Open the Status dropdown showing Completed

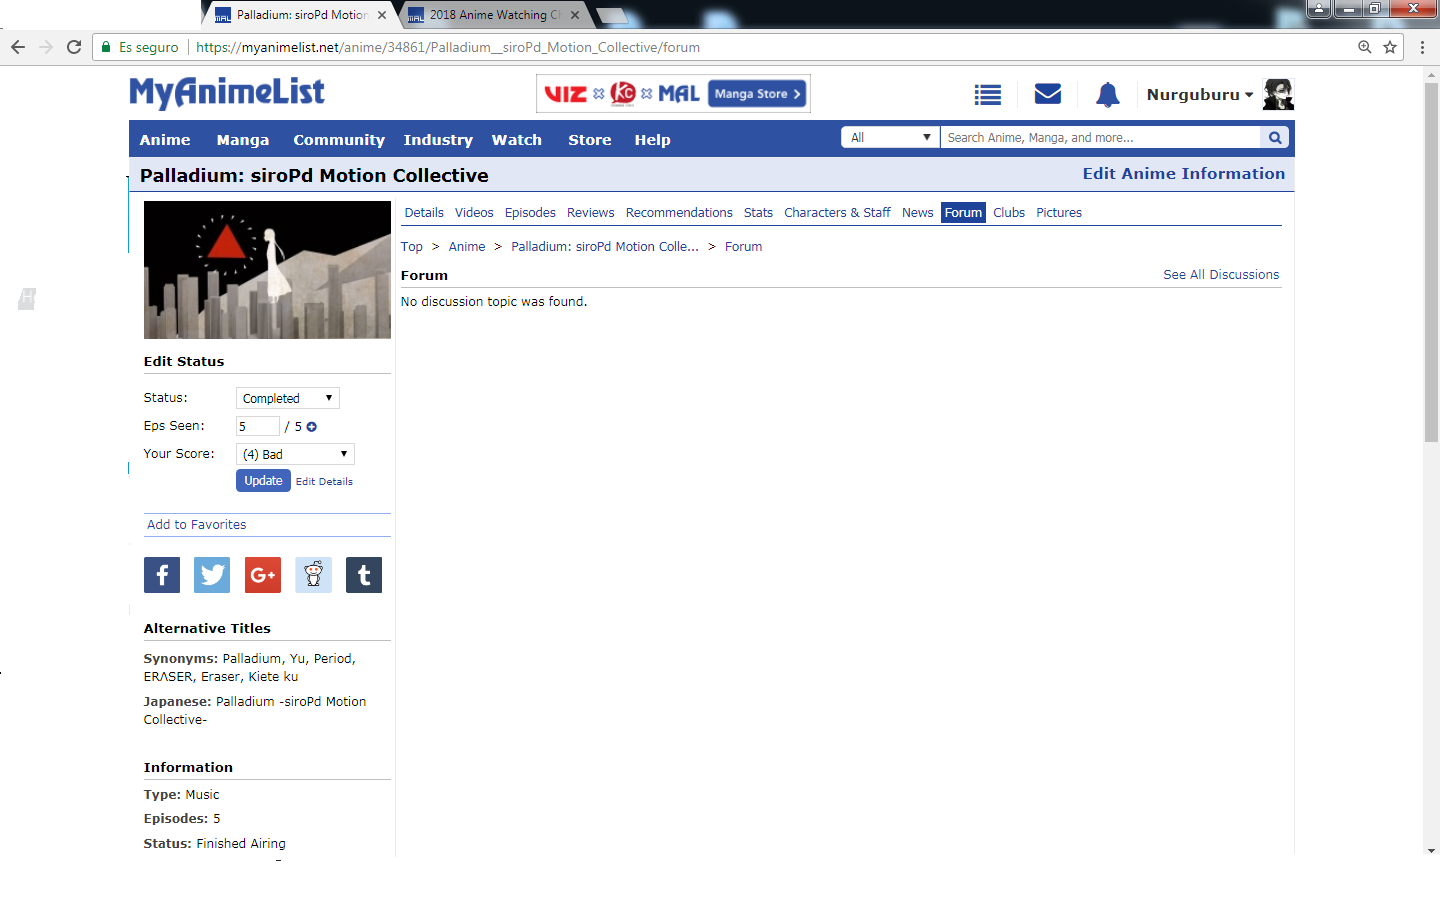click(288, 398)
